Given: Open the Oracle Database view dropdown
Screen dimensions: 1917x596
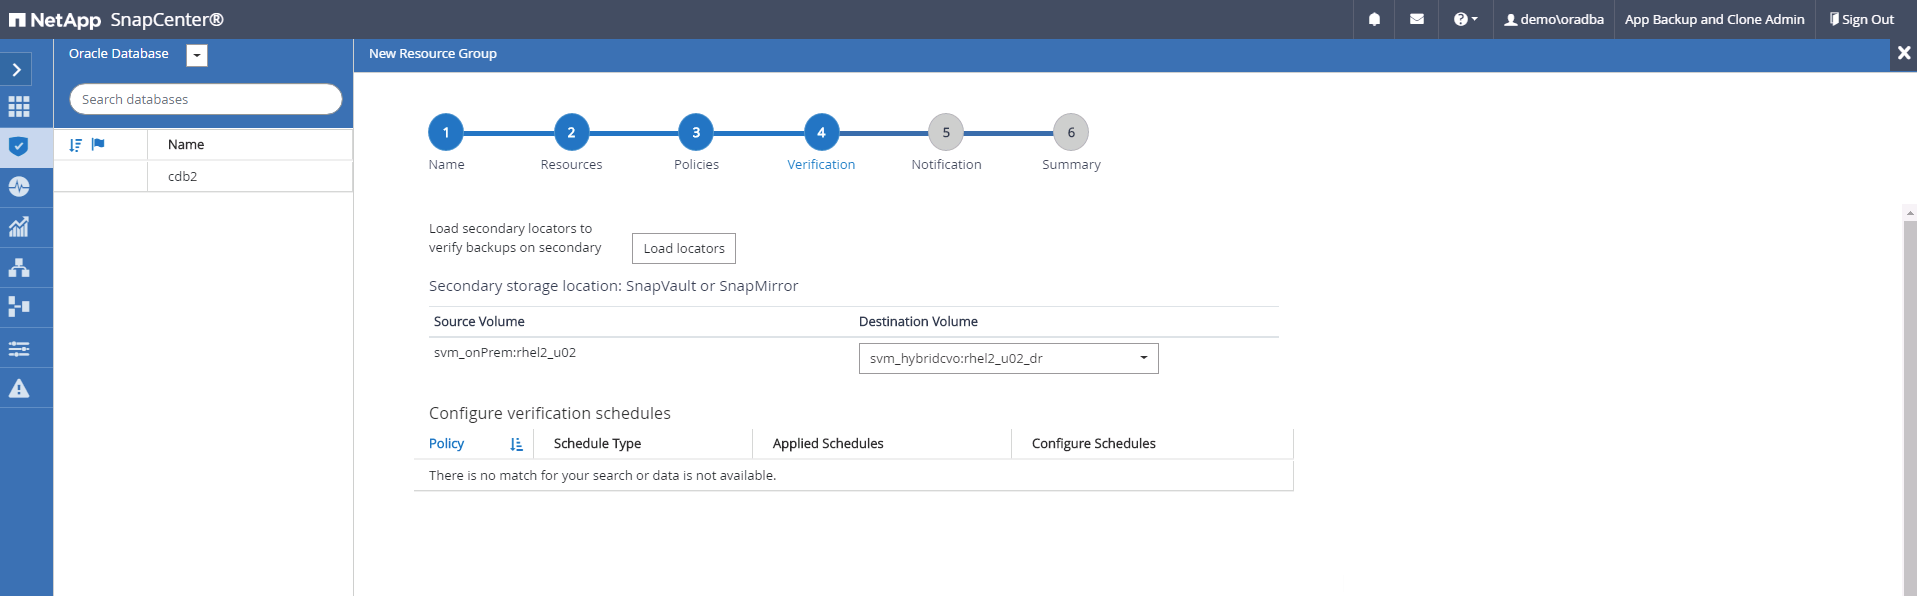Looking at the screenshot, I should [x=197, y=56].
